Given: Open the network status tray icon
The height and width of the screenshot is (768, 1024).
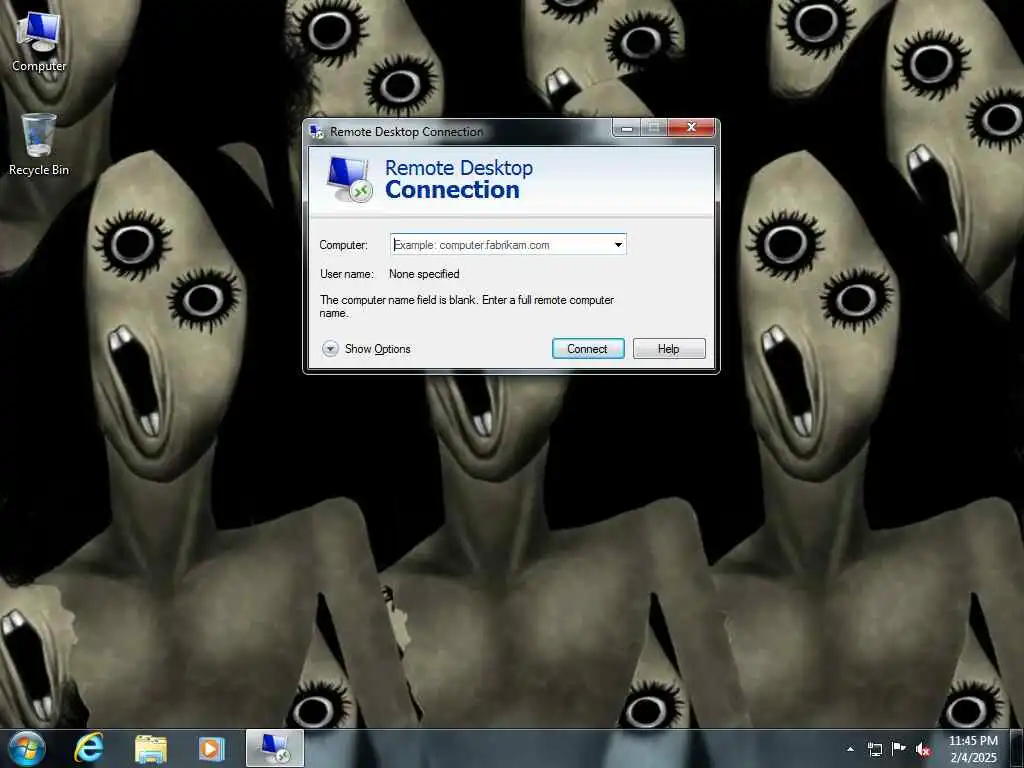Looking at the screenshot, I should (x=874, y=749).
